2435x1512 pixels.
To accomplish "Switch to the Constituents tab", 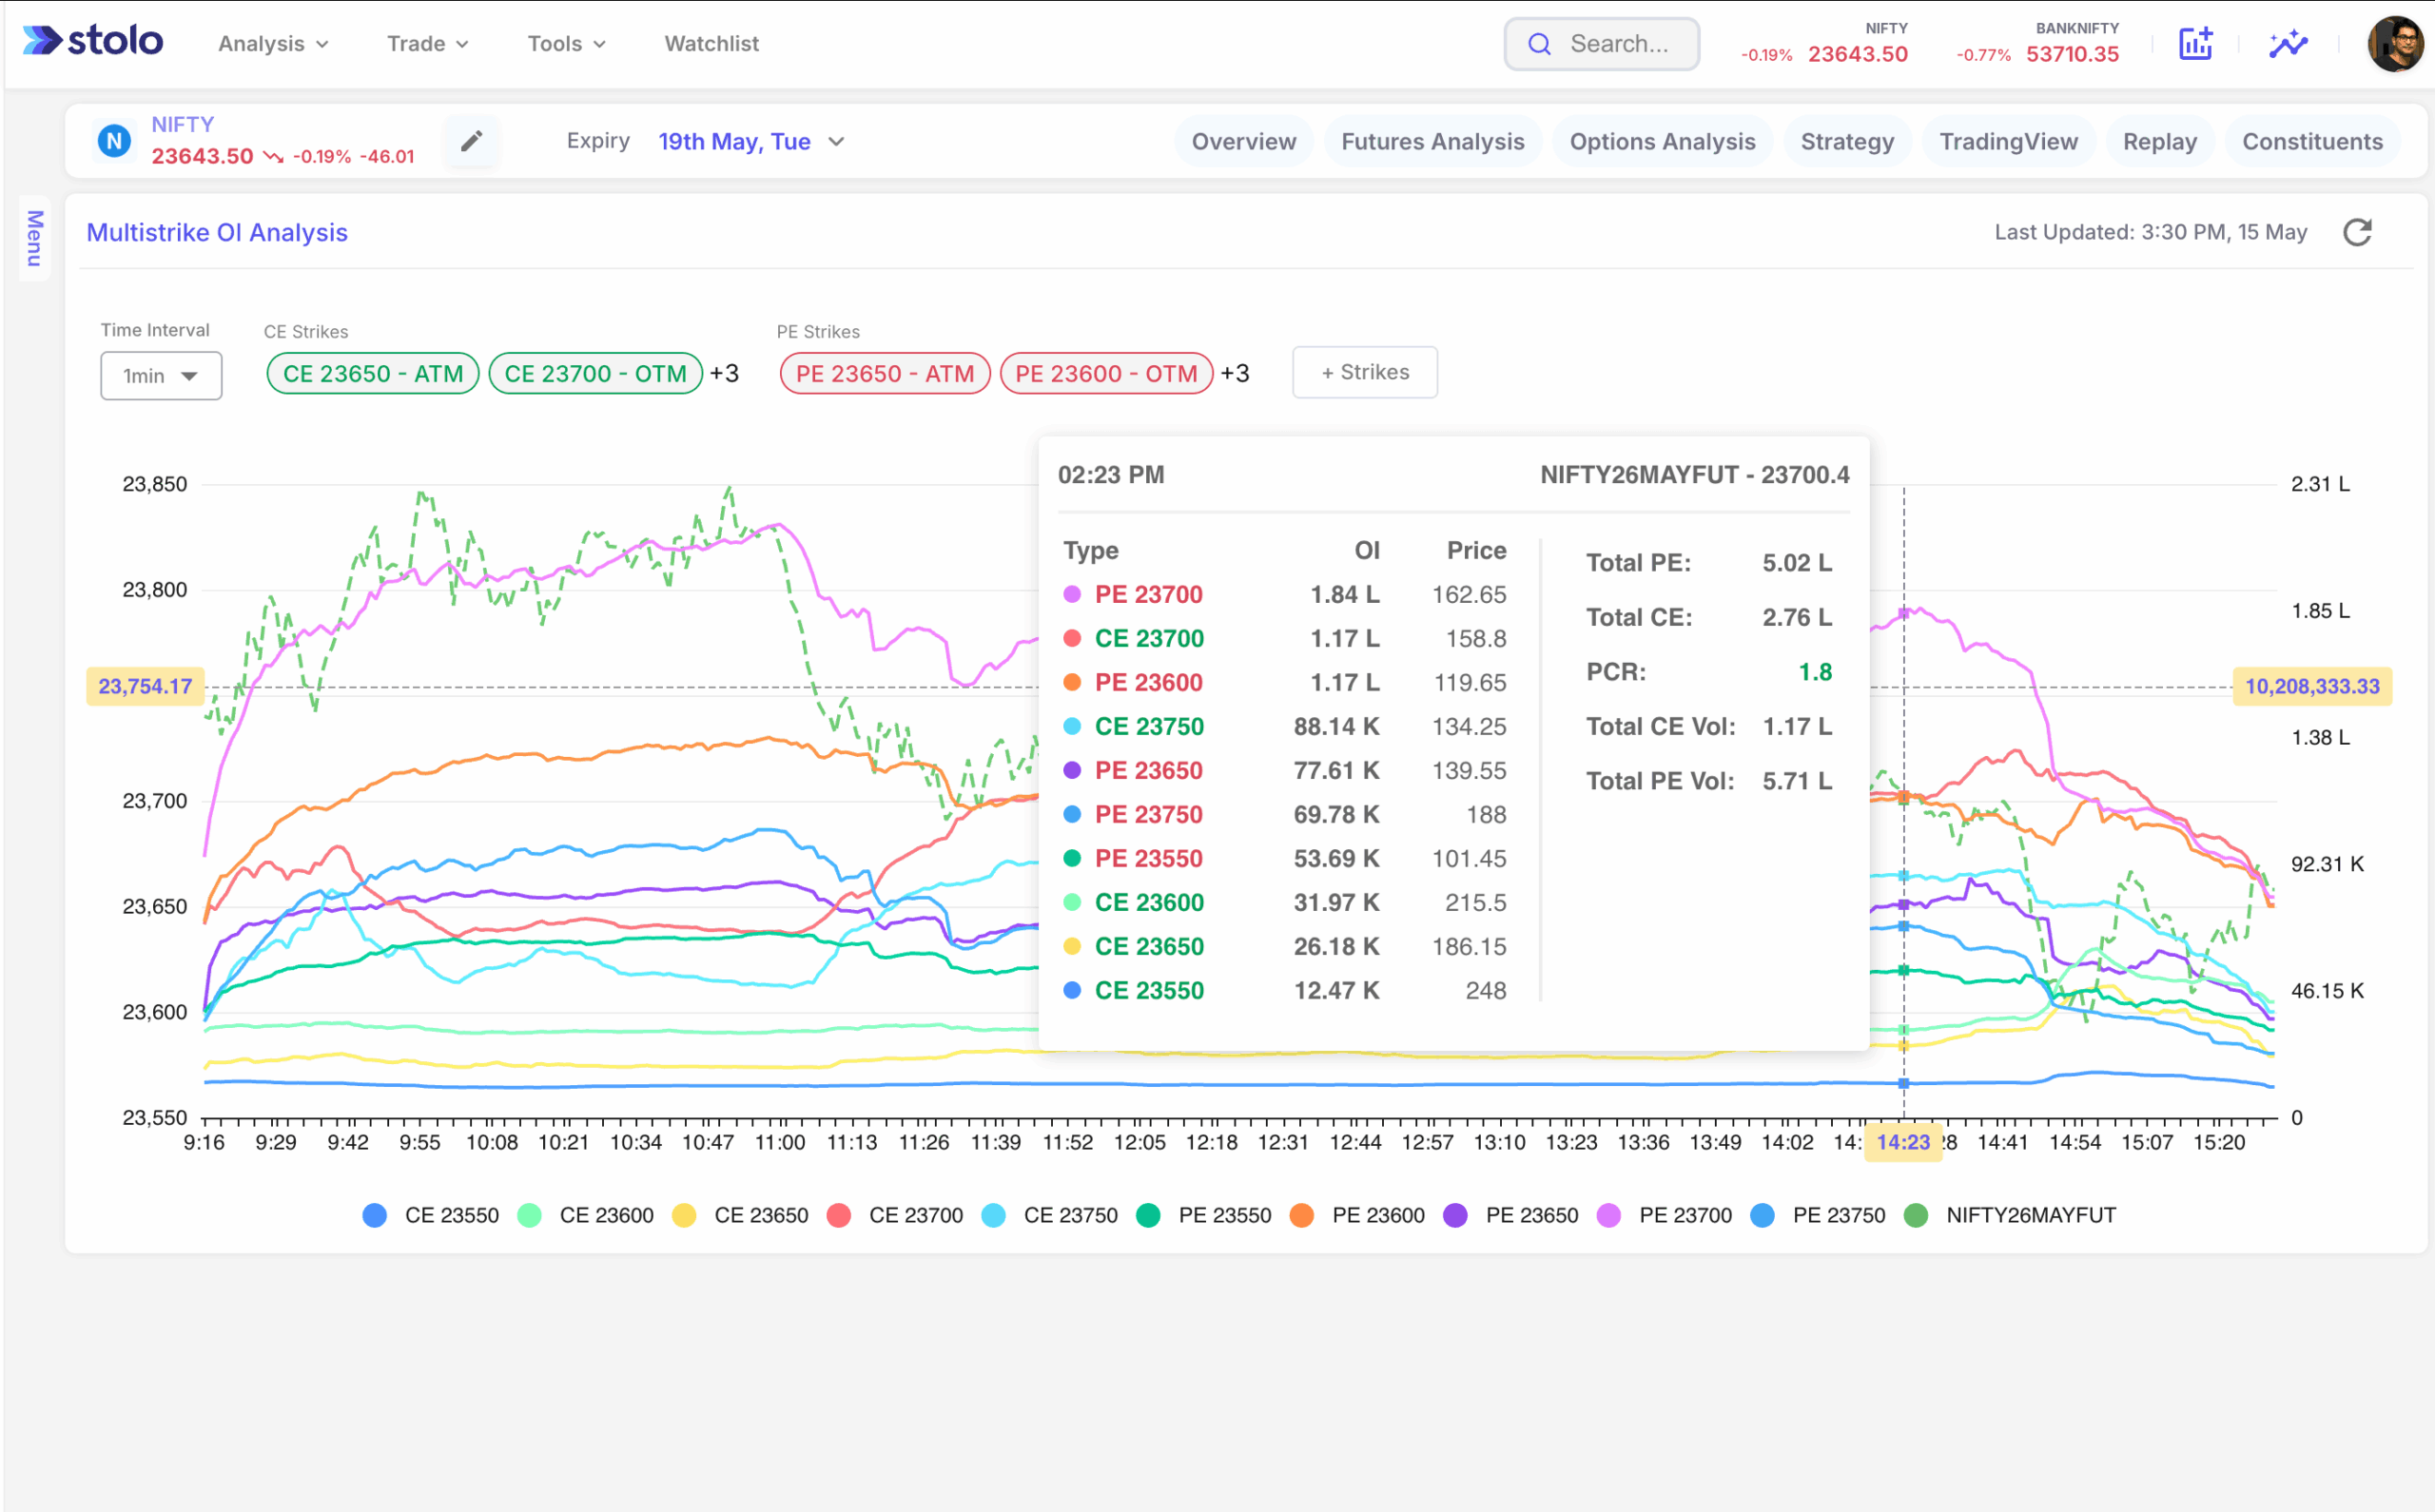I will (x=2312, y=142).
